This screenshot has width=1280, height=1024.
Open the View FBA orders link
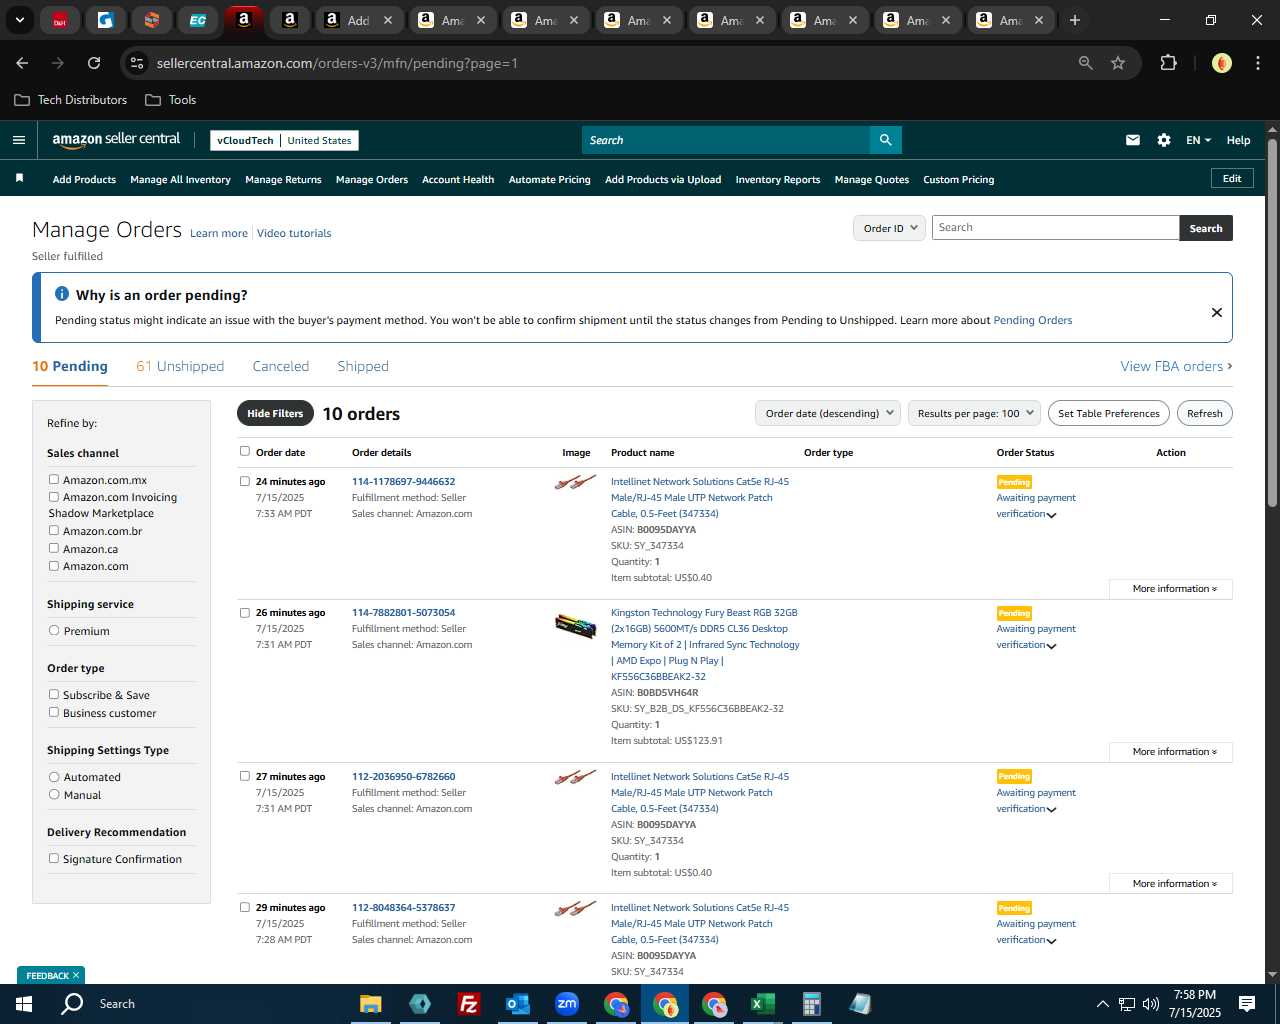coord(1176,366)
